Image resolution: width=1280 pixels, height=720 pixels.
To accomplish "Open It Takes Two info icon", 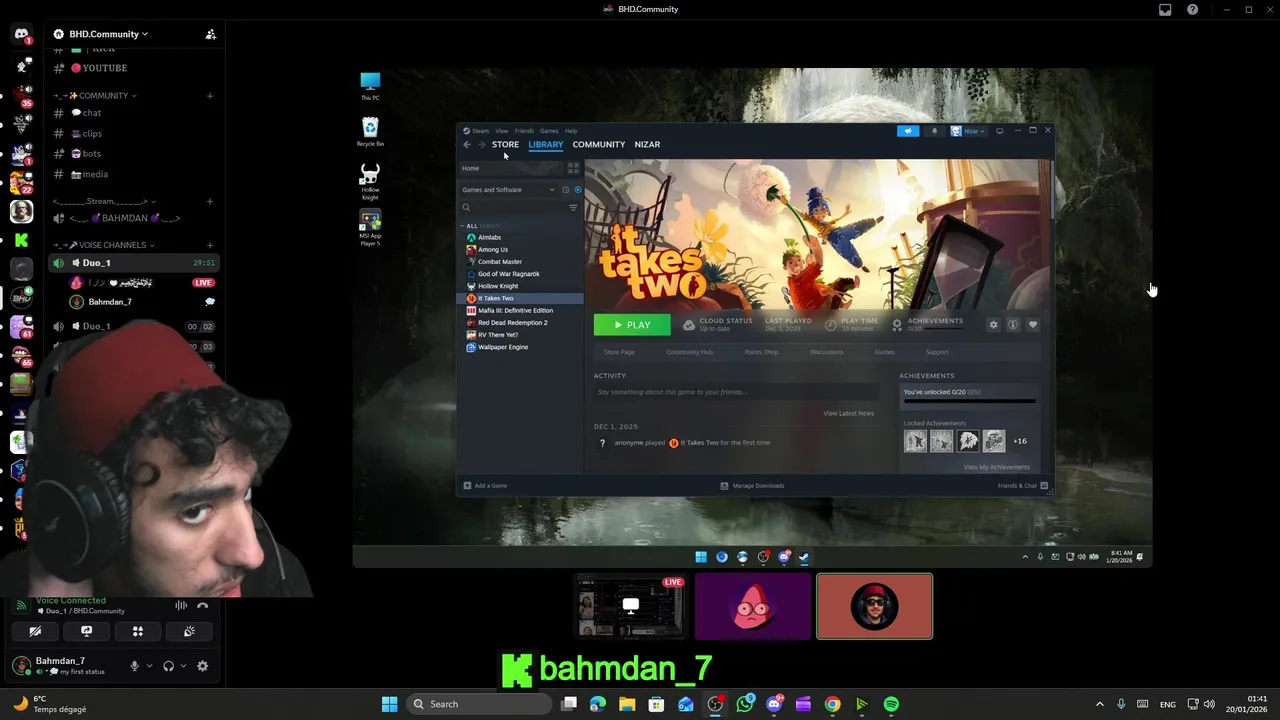I will tap(1013, 325).
